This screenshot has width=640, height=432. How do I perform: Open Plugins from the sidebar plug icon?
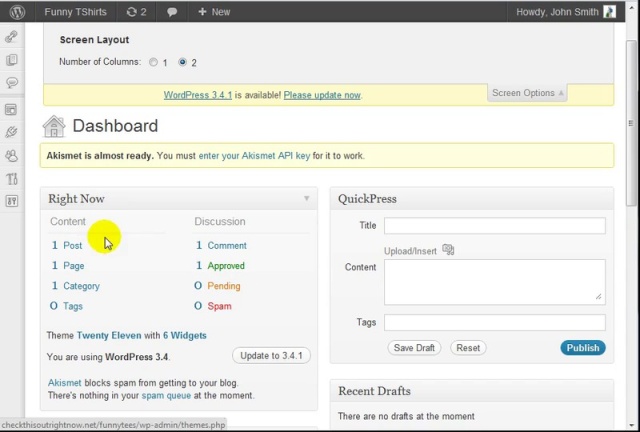click(x=11, y=132)
